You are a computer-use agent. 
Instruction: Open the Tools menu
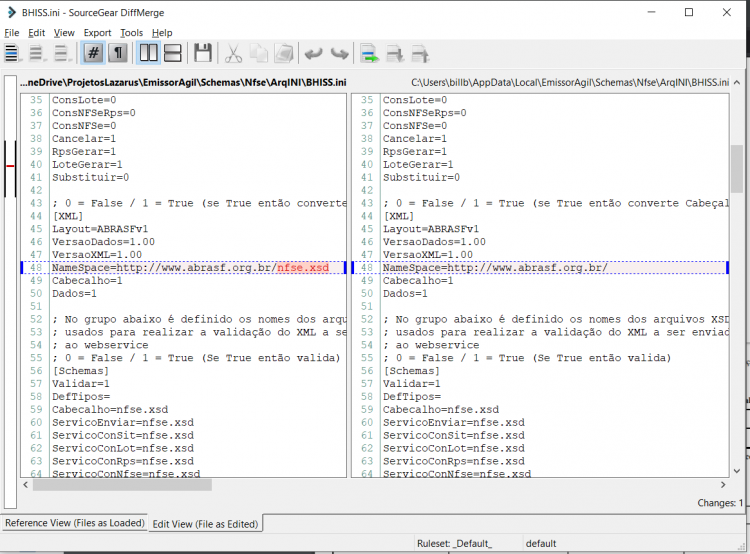tap(132, 33)
